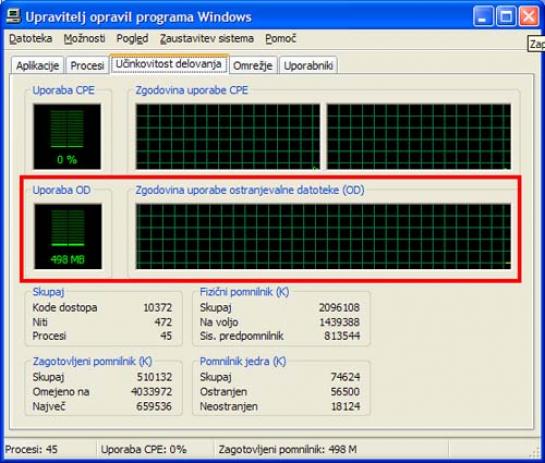Click the page file usage history graph
Image resolution: width=545 pixels, height=463 pixels.
323,236
